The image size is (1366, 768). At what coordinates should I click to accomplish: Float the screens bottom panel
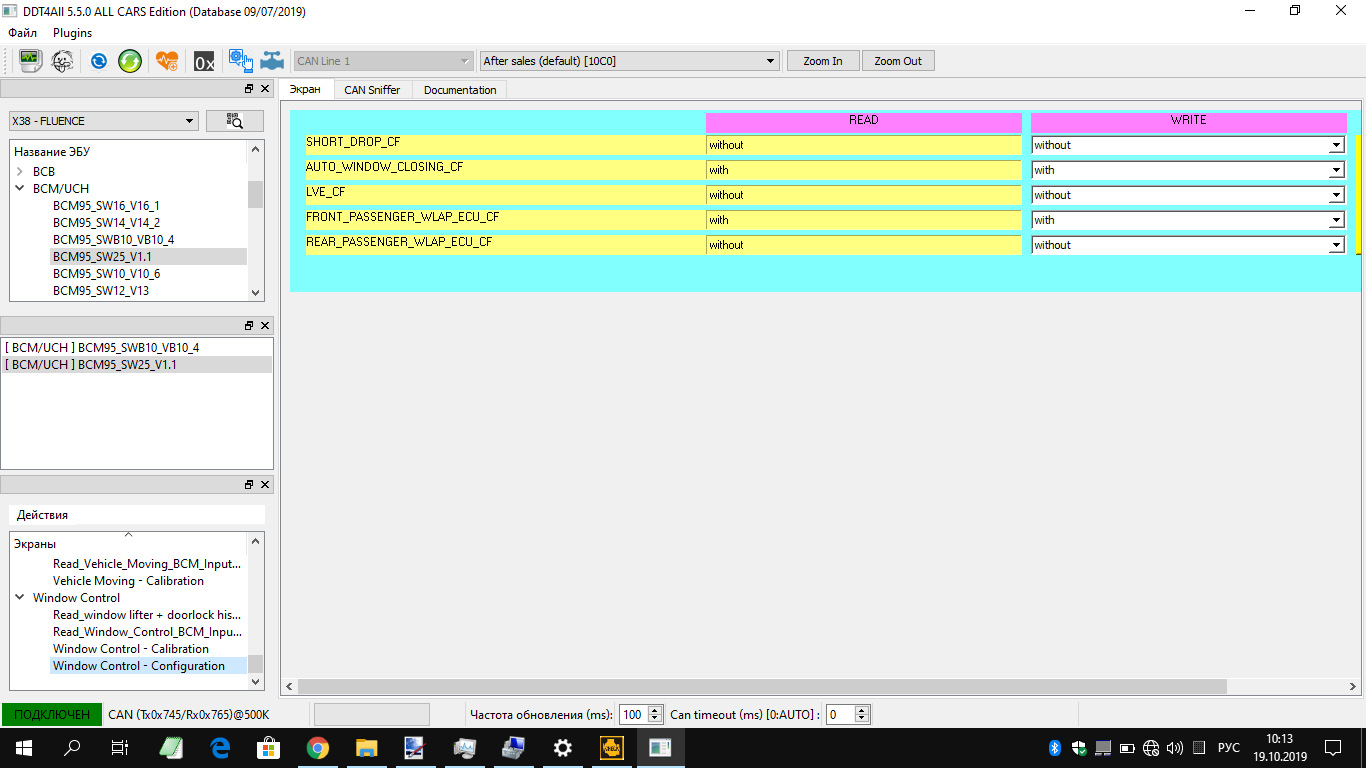coord(249,484)
